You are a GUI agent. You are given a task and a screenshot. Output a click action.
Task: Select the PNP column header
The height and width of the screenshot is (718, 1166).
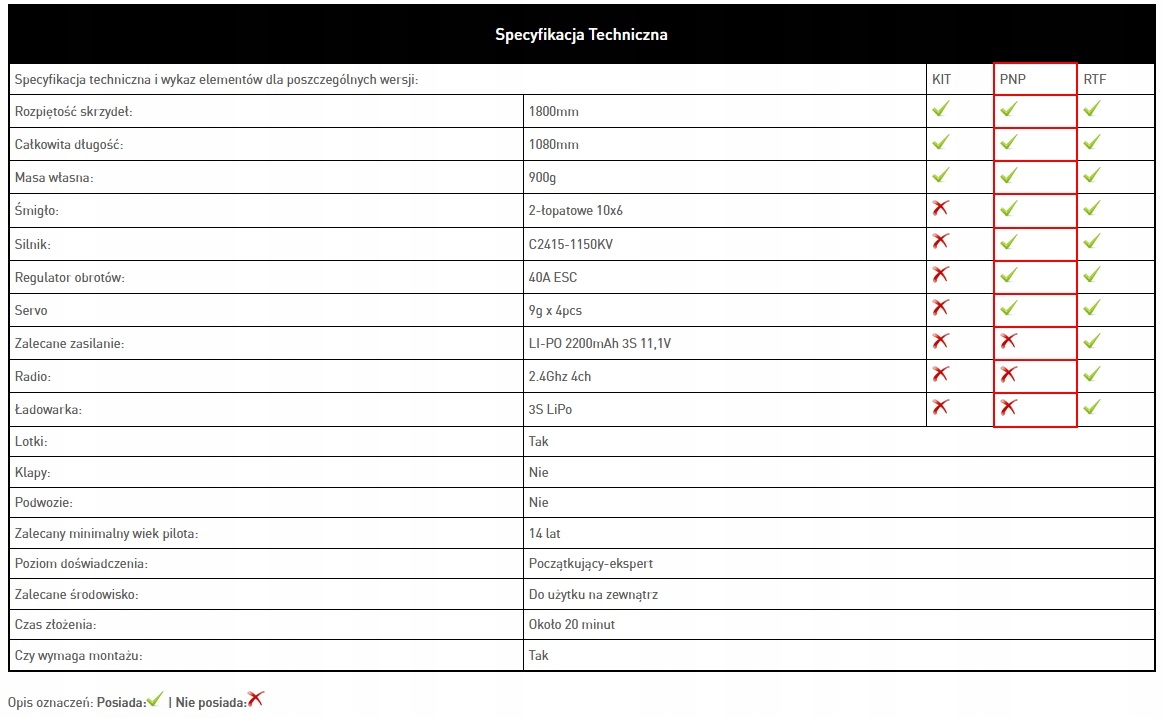(x=1013, y=79)
